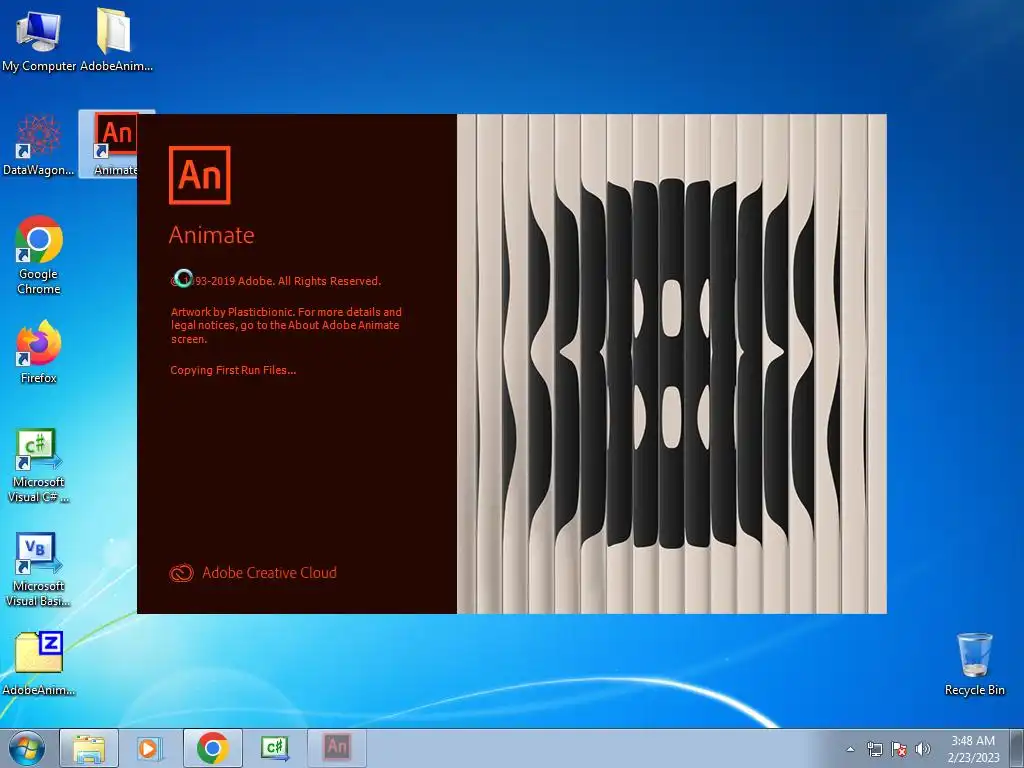
Task: Launch the DataWagon desktop shortcut
Action: (x=39, y=144)
